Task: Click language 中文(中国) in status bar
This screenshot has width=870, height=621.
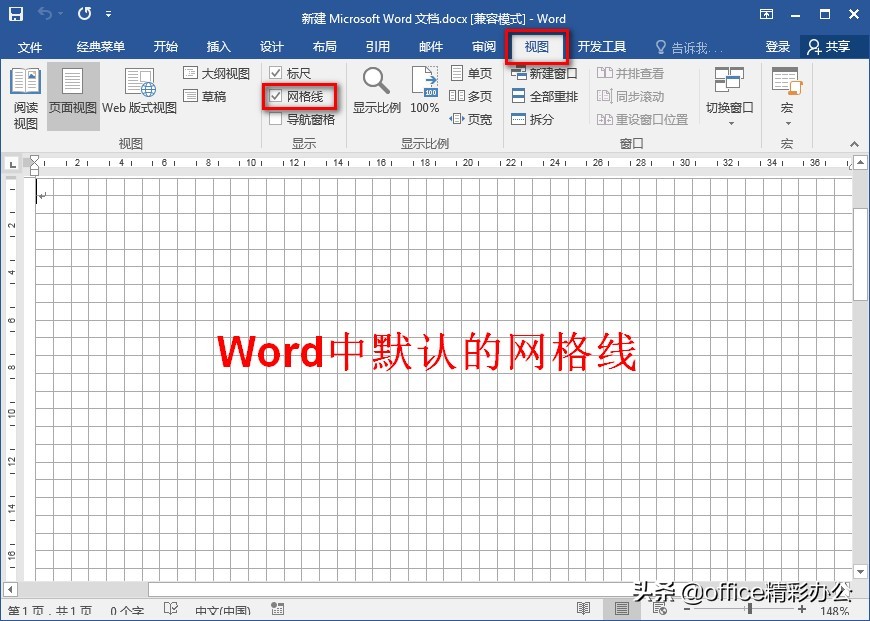Action: click(223, 612)
